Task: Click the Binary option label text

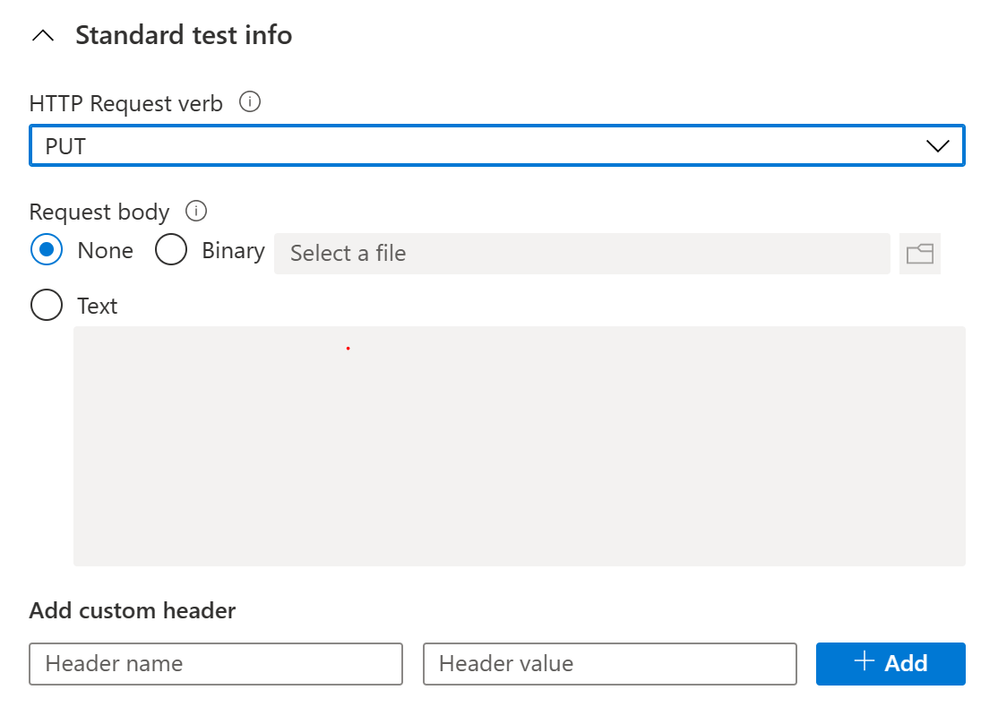Action: tap(233, 251)
